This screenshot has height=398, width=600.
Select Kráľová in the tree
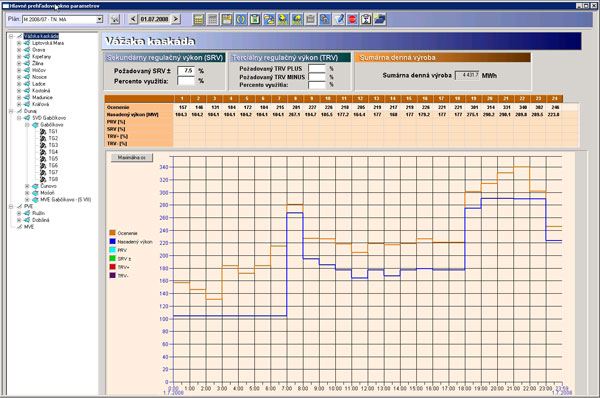tap(41, 104)
